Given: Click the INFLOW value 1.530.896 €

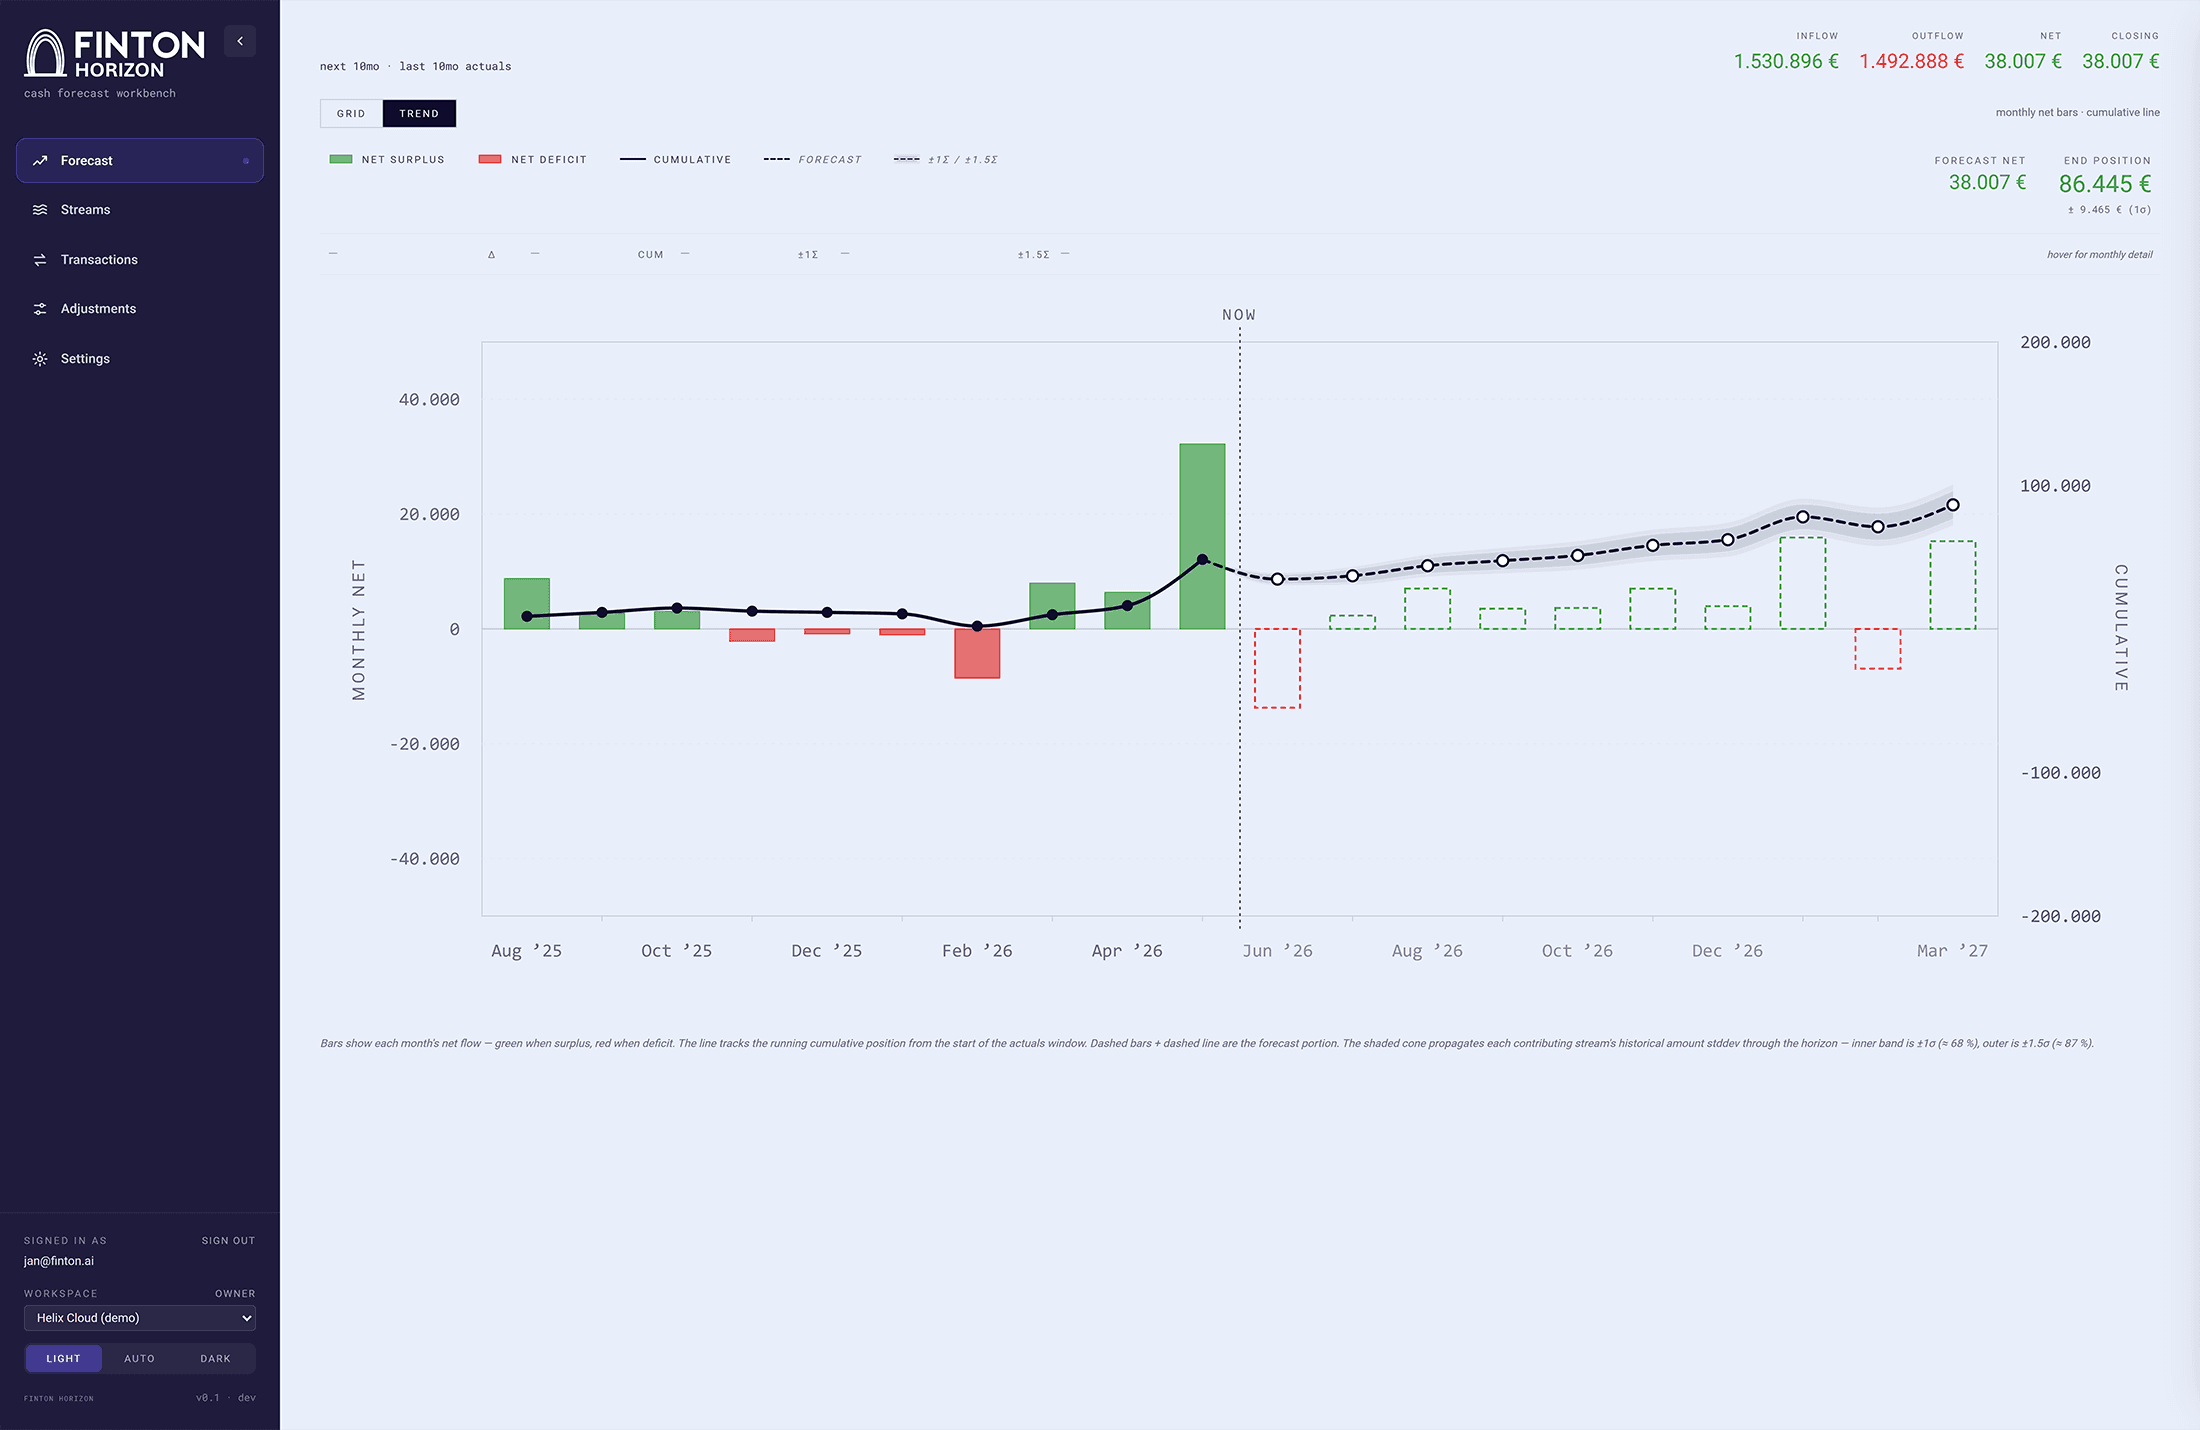Looking at the screenshot, I should (x=1786, y=62).
